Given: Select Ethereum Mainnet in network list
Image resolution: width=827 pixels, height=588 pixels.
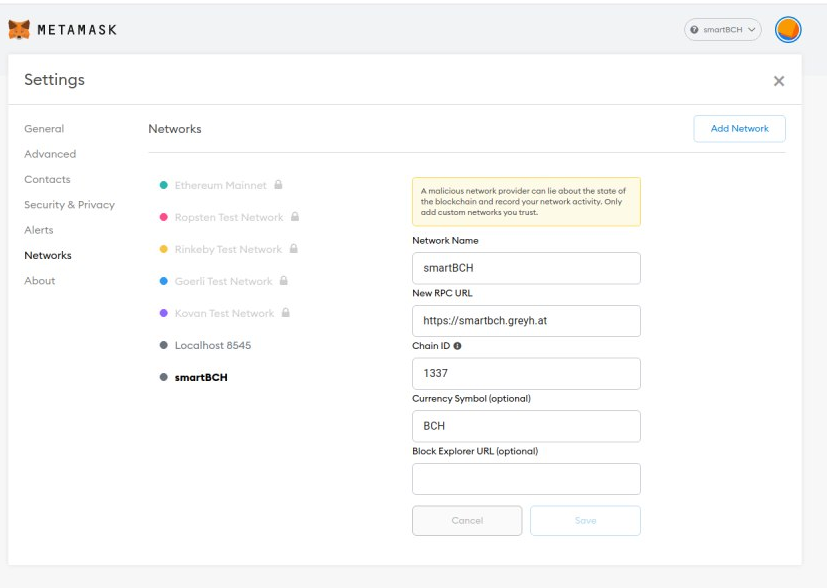Looking at the screenshot, I should (220, 185).
